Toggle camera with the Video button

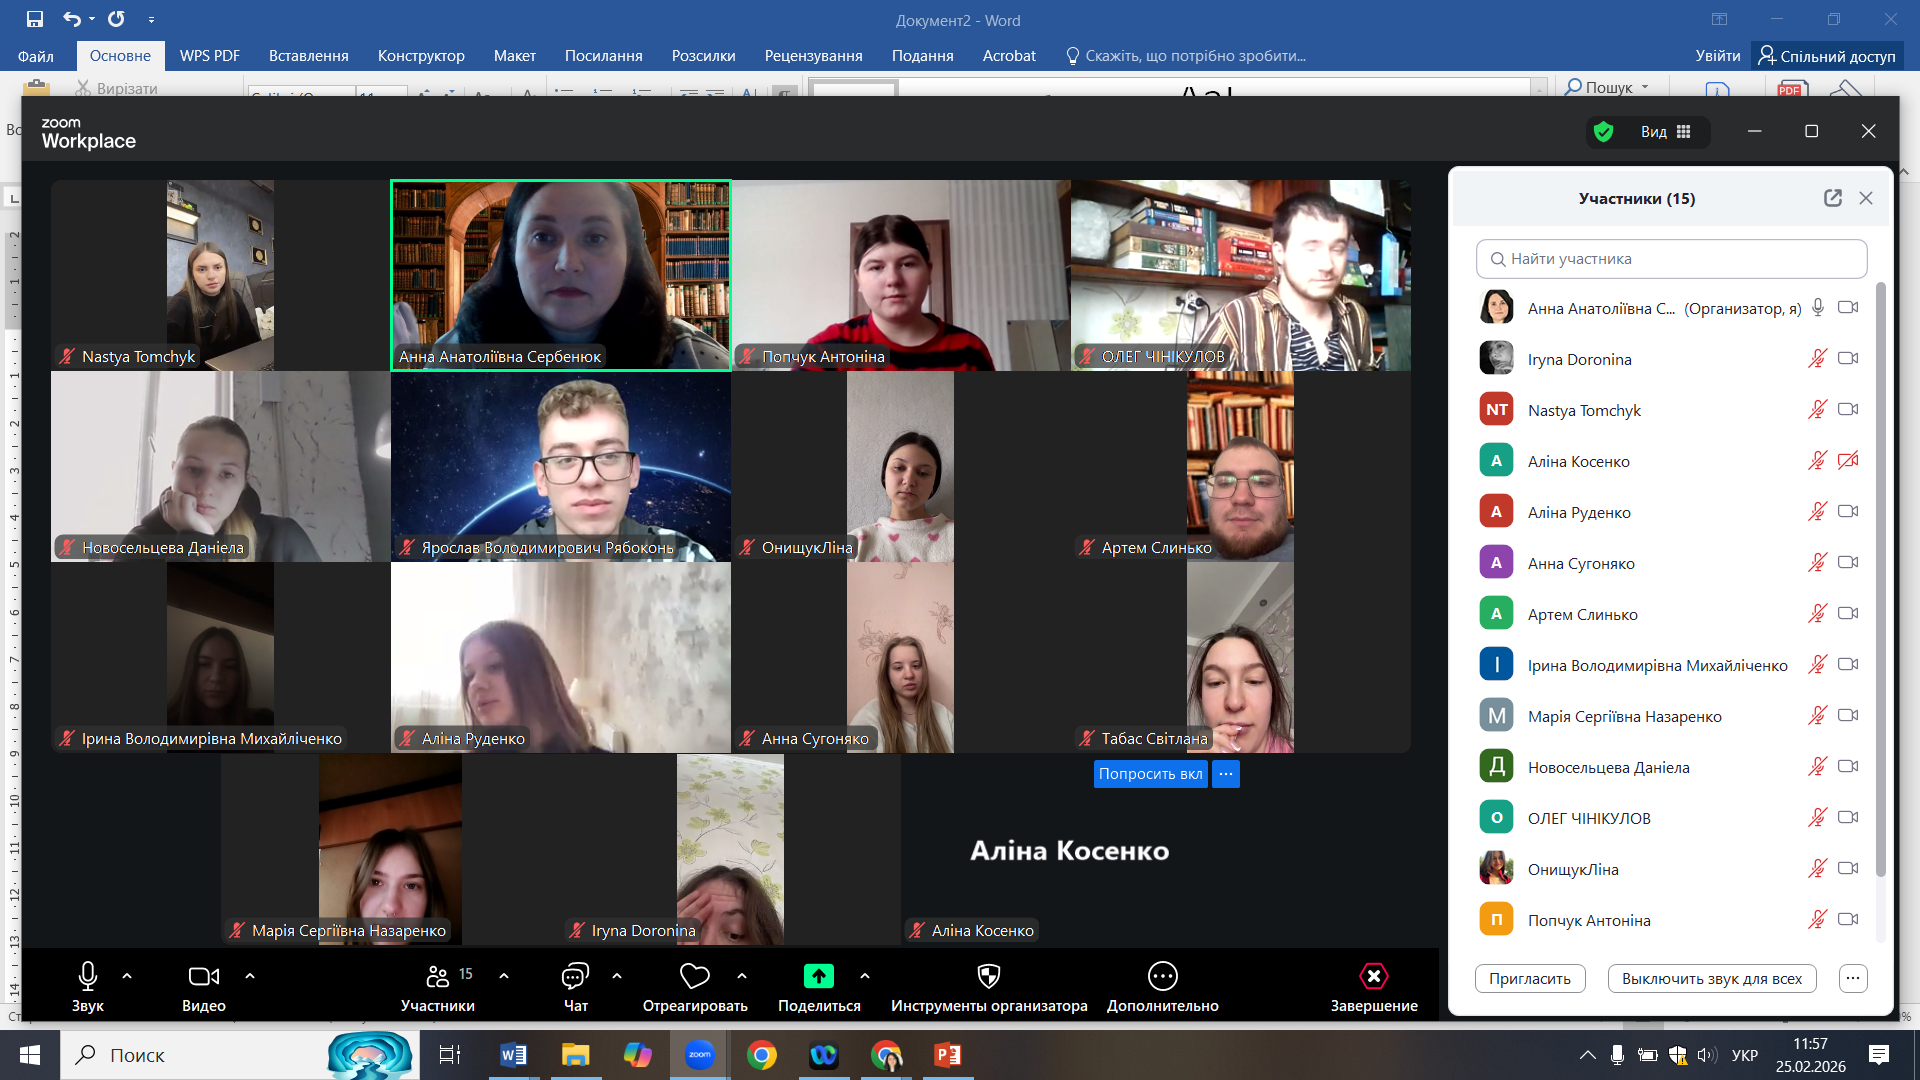click(203, 976)
